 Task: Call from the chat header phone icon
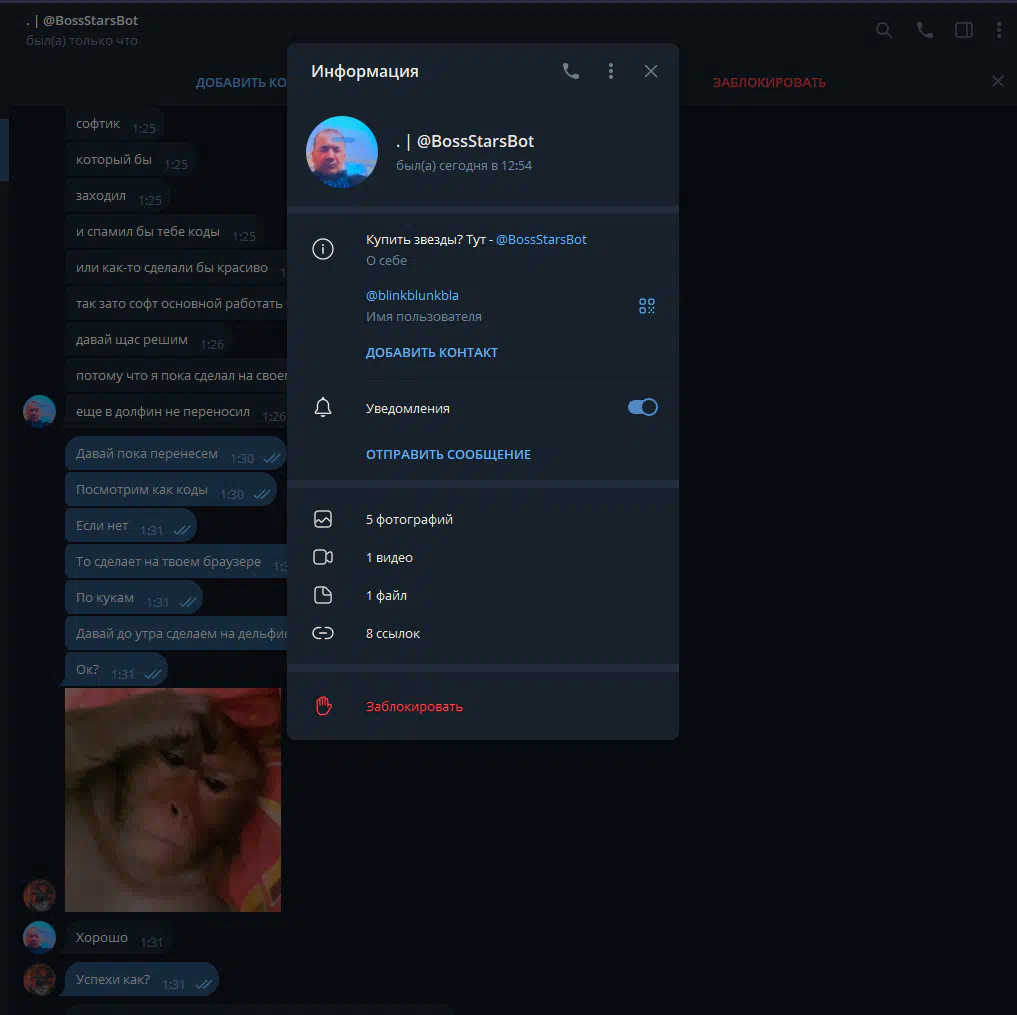click(x=924, y=30)
